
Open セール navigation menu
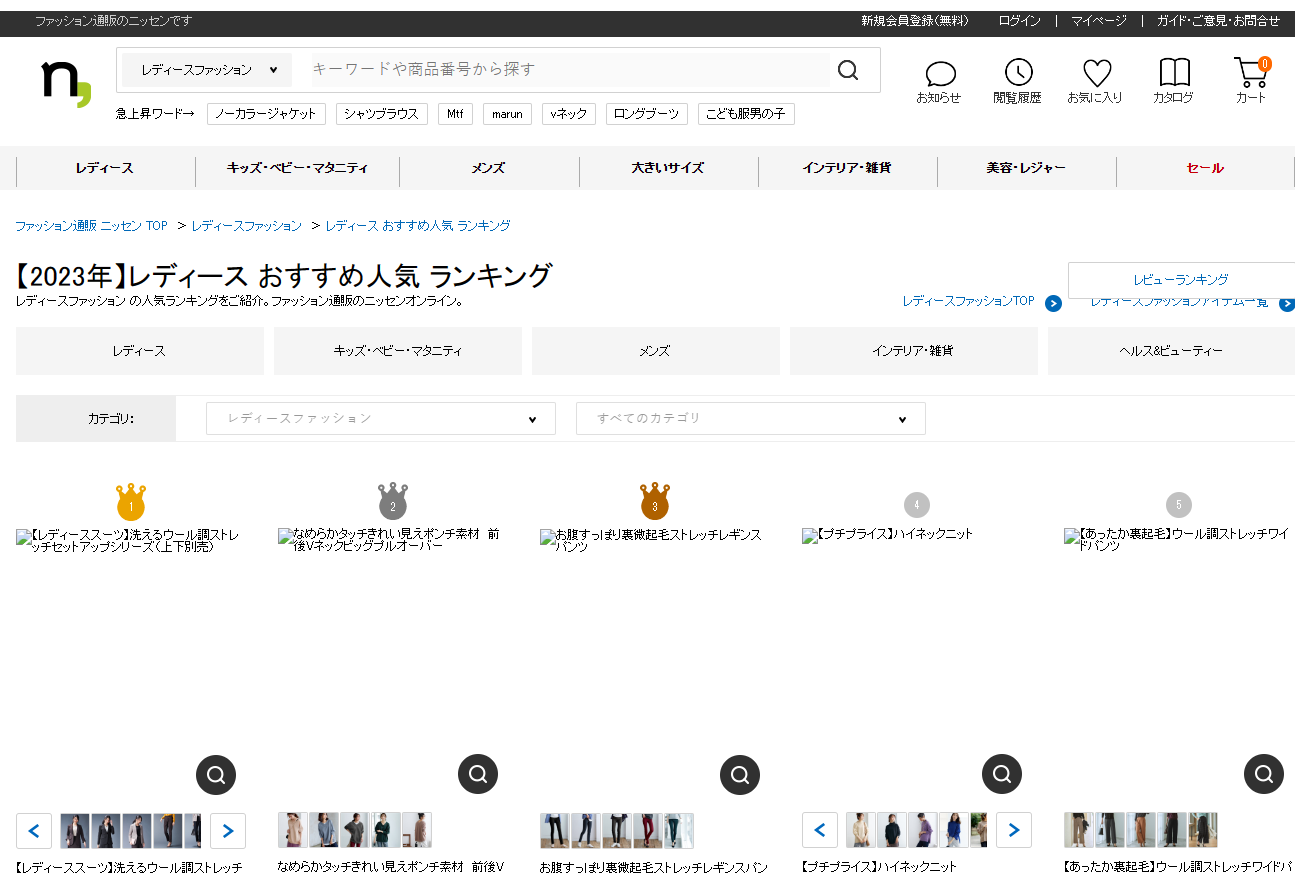pyautogui.click(x=1205, y=168)
